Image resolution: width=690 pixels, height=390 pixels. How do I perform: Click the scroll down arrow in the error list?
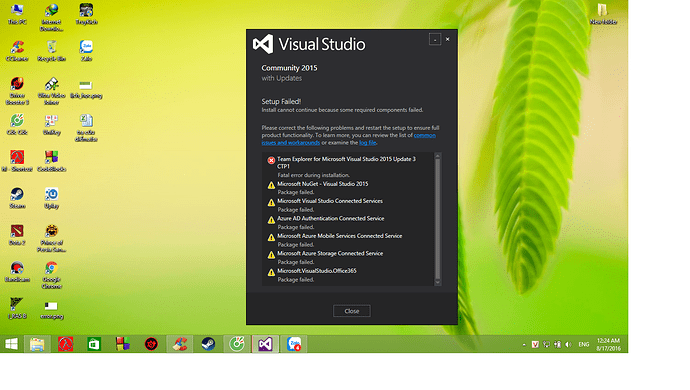tap(437, 282)
